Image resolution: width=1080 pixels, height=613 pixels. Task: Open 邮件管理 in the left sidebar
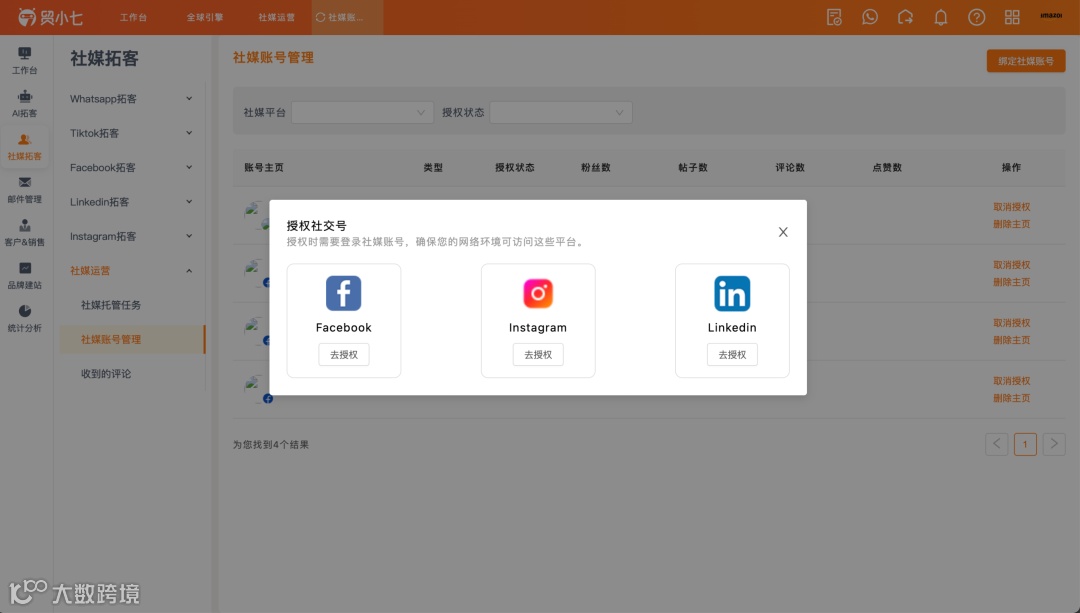pos(25,190)
